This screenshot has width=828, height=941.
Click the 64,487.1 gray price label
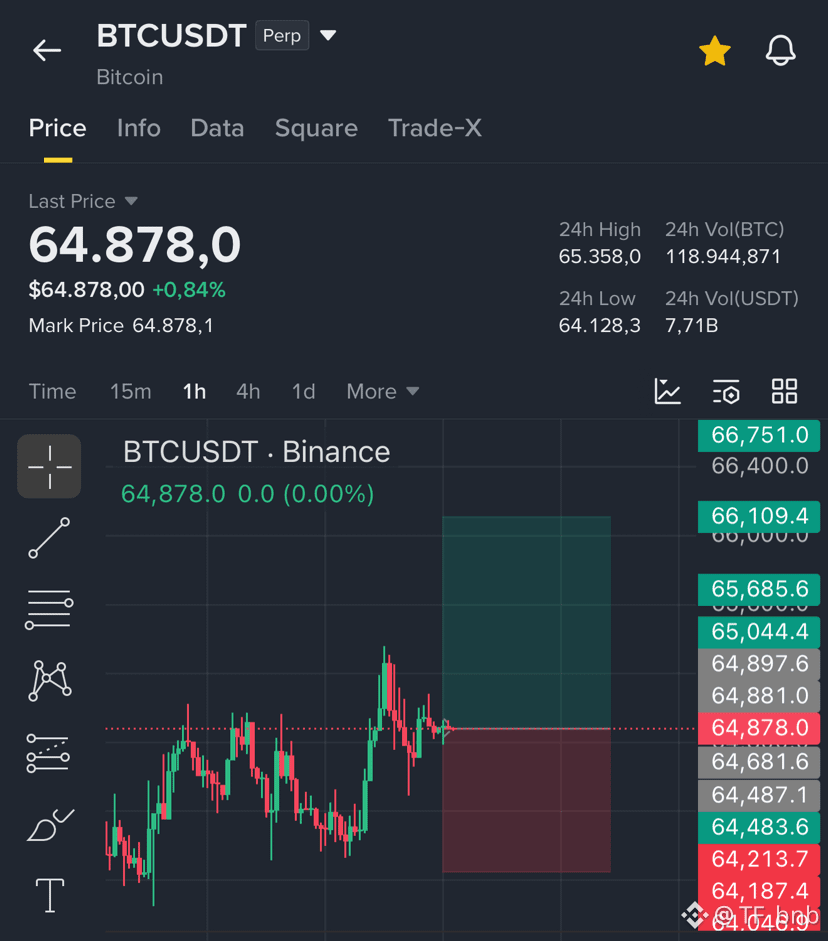759,795
